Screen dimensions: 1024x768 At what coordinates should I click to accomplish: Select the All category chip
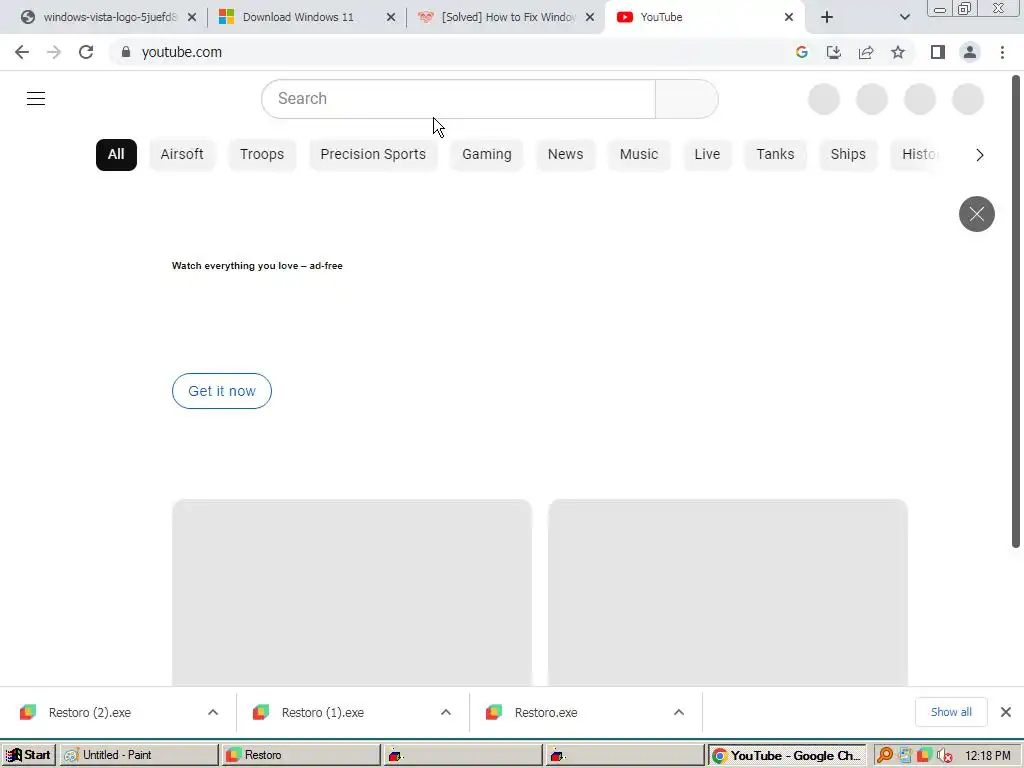(x=116, y=155)
